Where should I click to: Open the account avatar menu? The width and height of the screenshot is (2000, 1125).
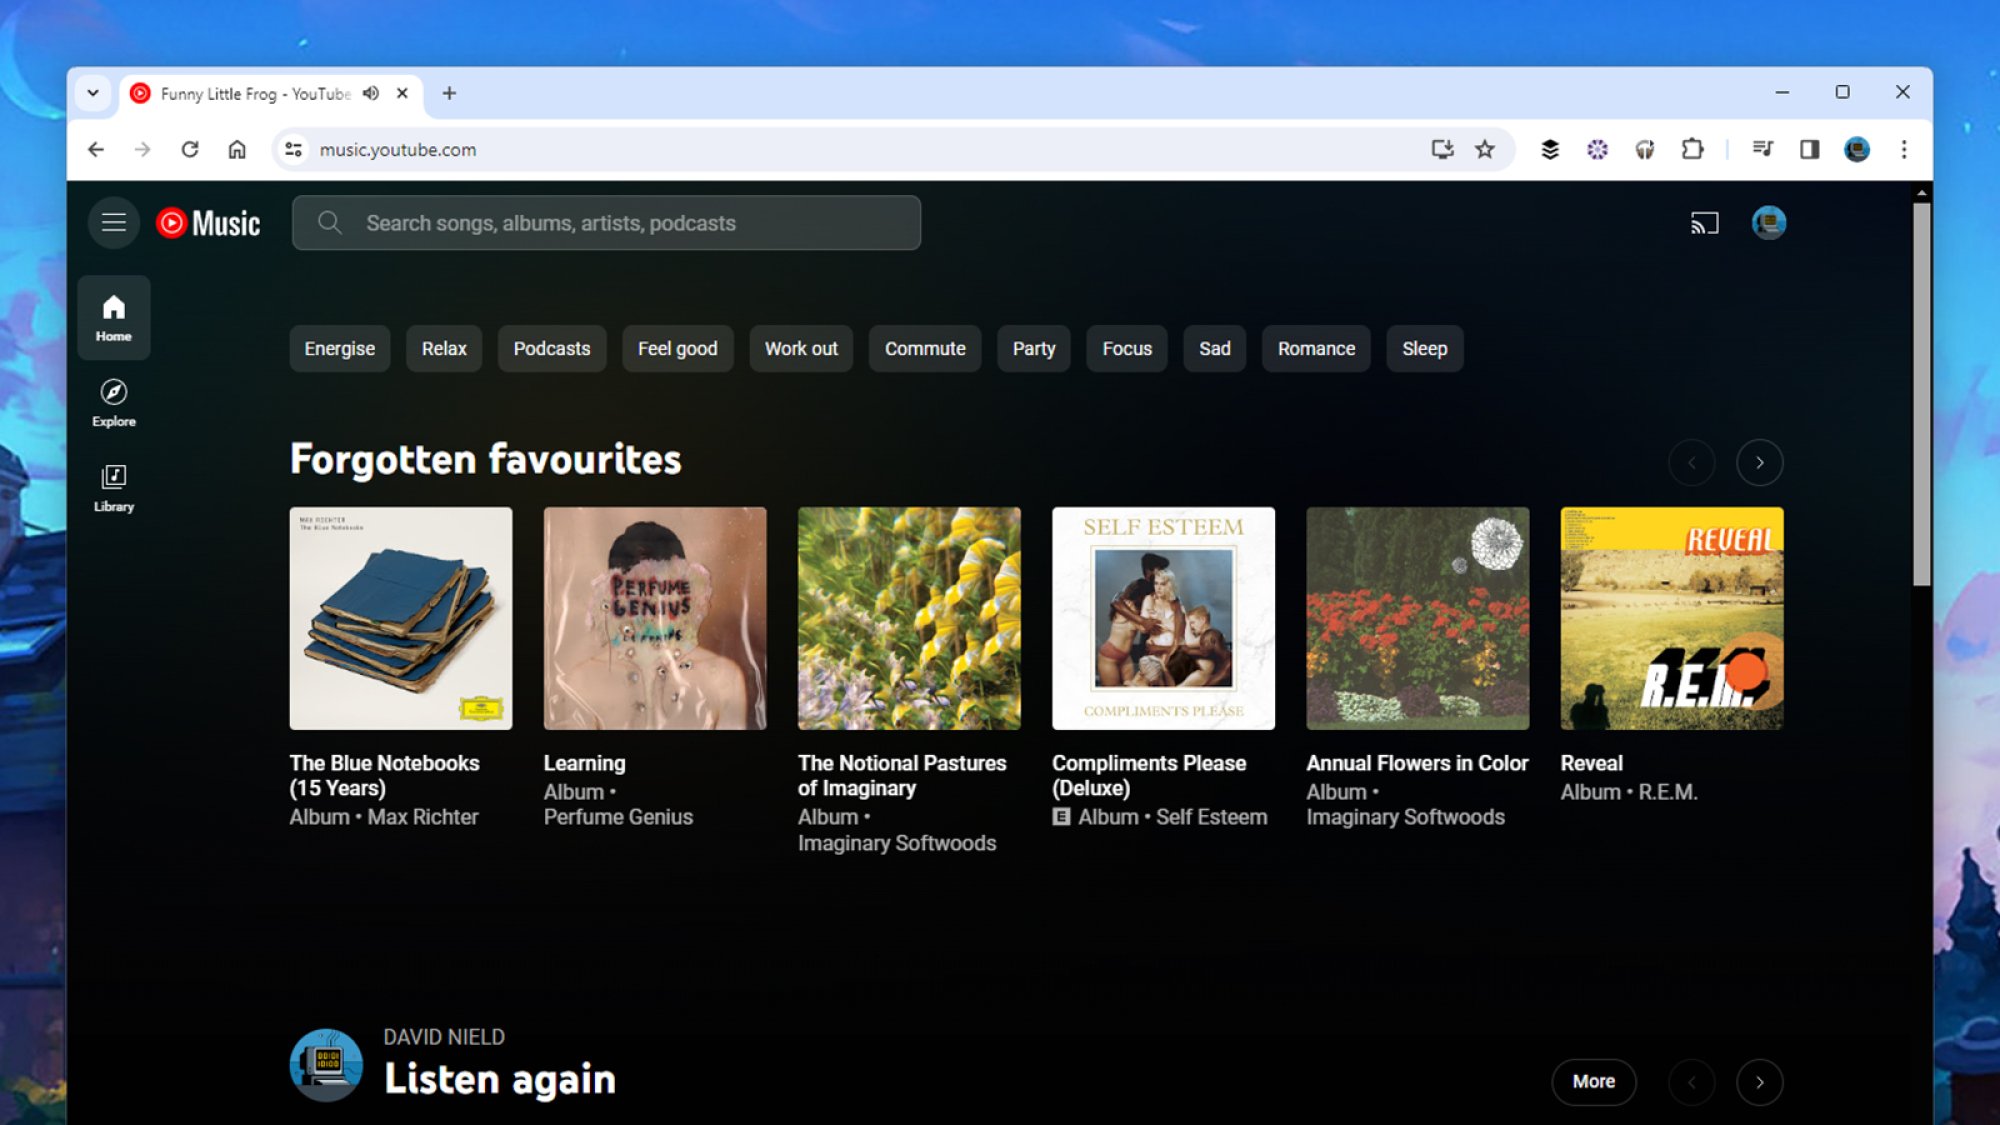pyautogui.click(x=1768, y=222)
